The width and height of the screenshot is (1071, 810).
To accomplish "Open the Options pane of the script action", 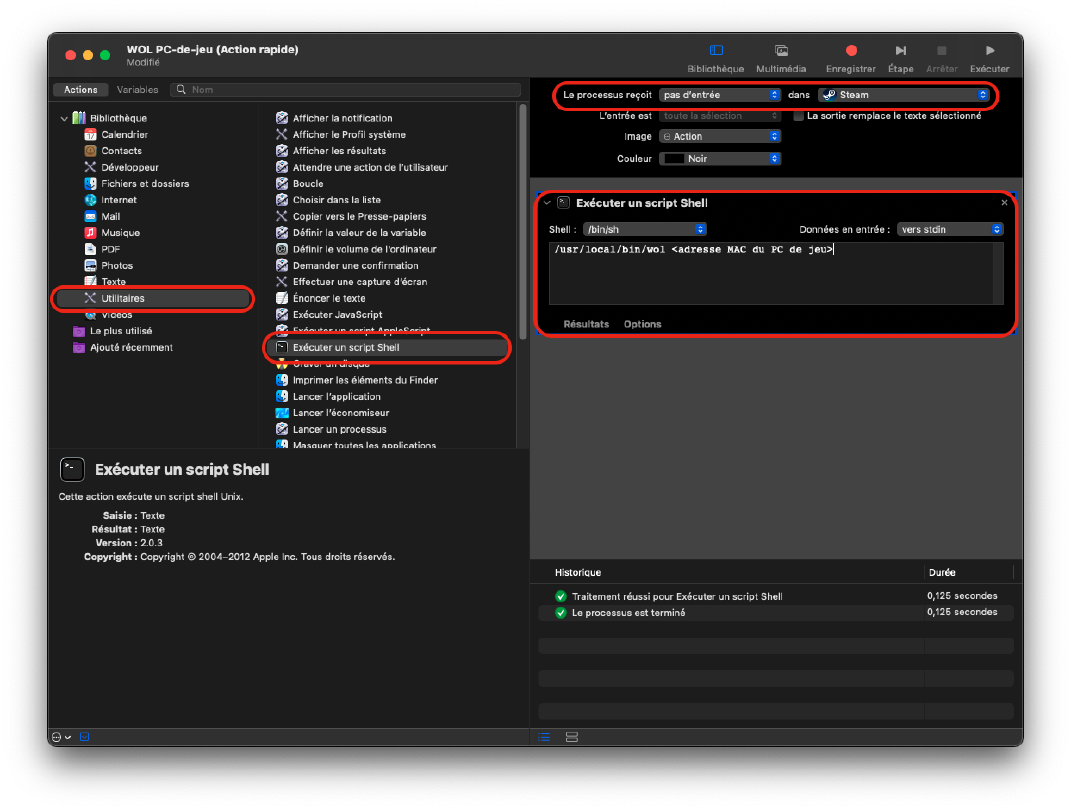I will (642, 323).
